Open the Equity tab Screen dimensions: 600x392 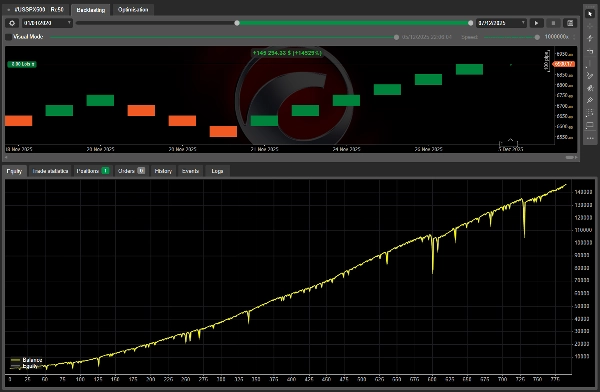click(14, 171)
